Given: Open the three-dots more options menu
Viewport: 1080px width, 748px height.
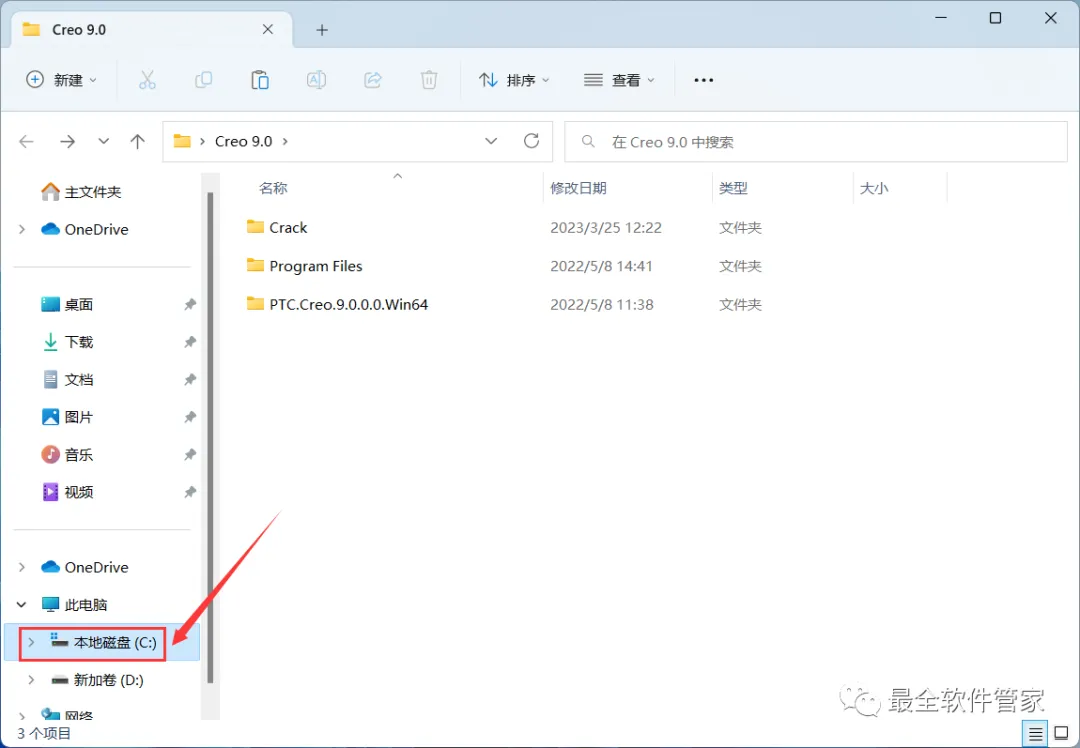Looking at the screenshot, I should pos(703,80).
